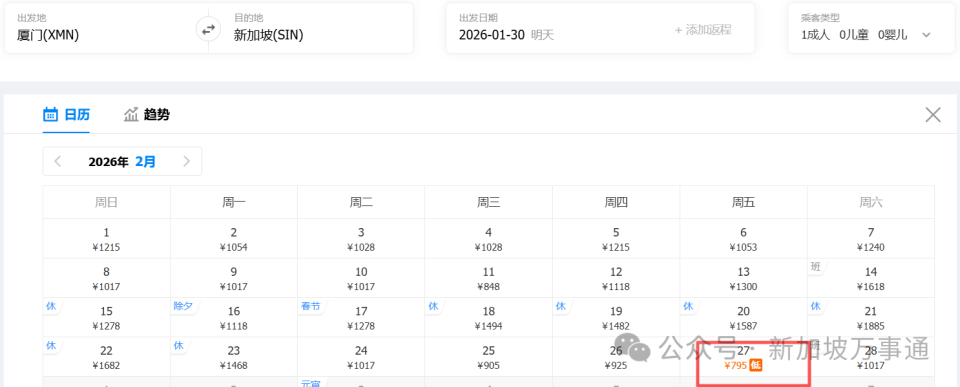Select February 5 priced ¥1215

click(616, 239)
